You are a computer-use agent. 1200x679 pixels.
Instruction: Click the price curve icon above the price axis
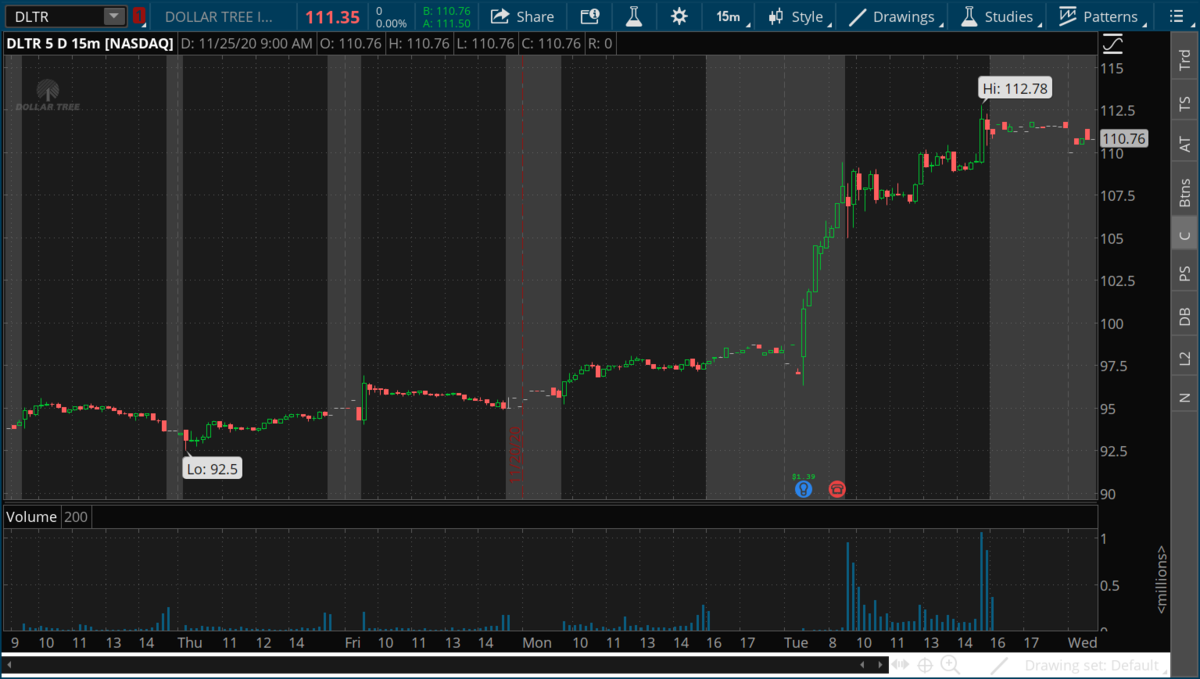1112,44
